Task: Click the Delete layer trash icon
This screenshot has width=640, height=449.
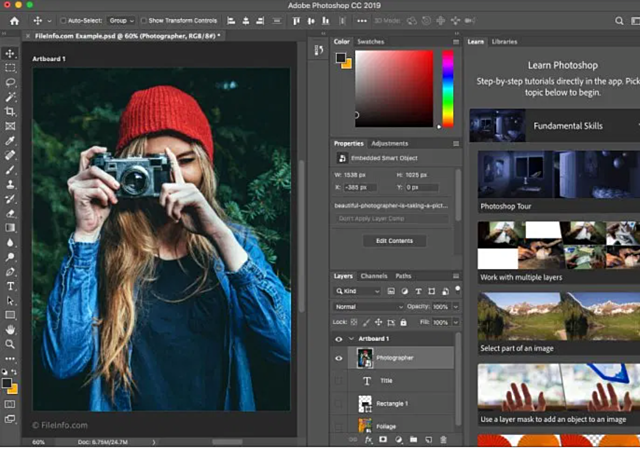Action: tap(443, 440)
